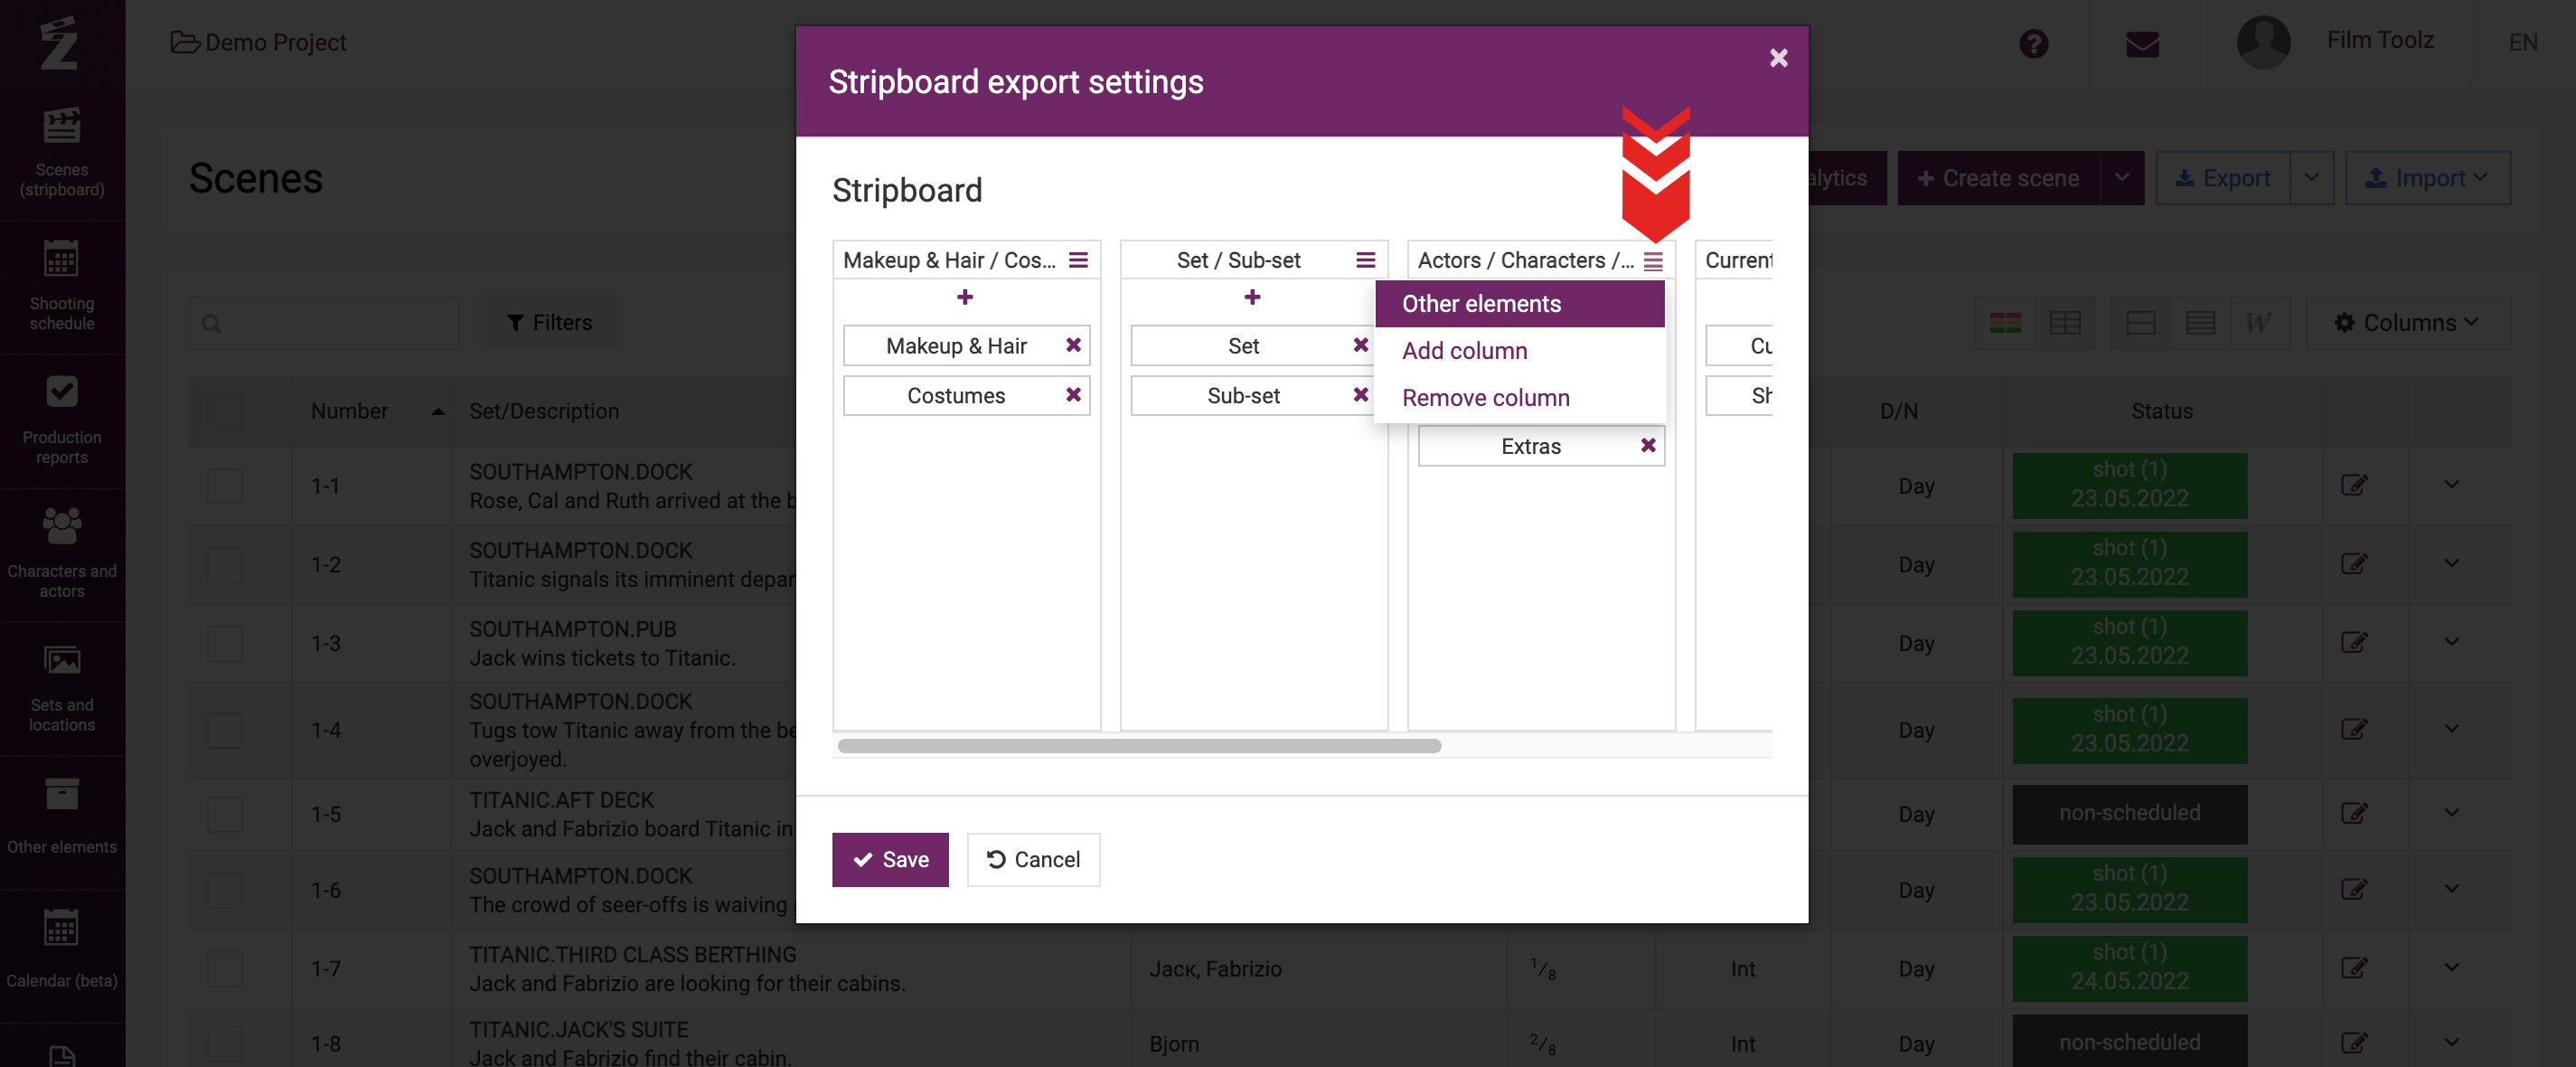Click the Create scene button
The width and height of the screenshot is (2576, 1067).
[x=1998, y=178]
